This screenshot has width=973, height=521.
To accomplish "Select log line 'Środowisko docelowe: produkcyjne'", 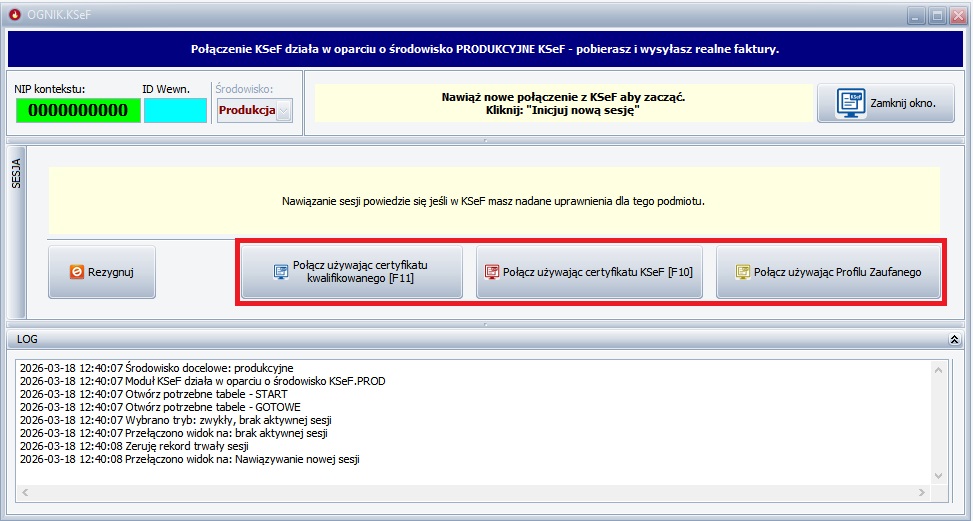I will point(156,368).
